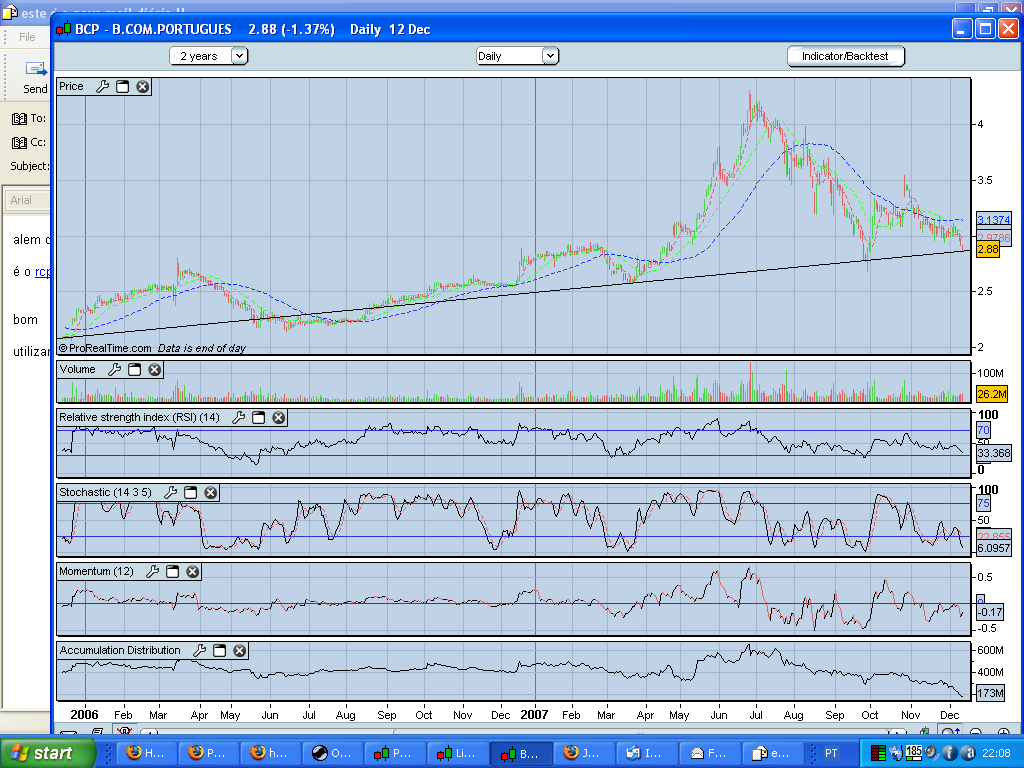This screenshot has height=768, width=1024.
Task: Click the Indicator/Backtest button
Action: (x=846, y=56)
